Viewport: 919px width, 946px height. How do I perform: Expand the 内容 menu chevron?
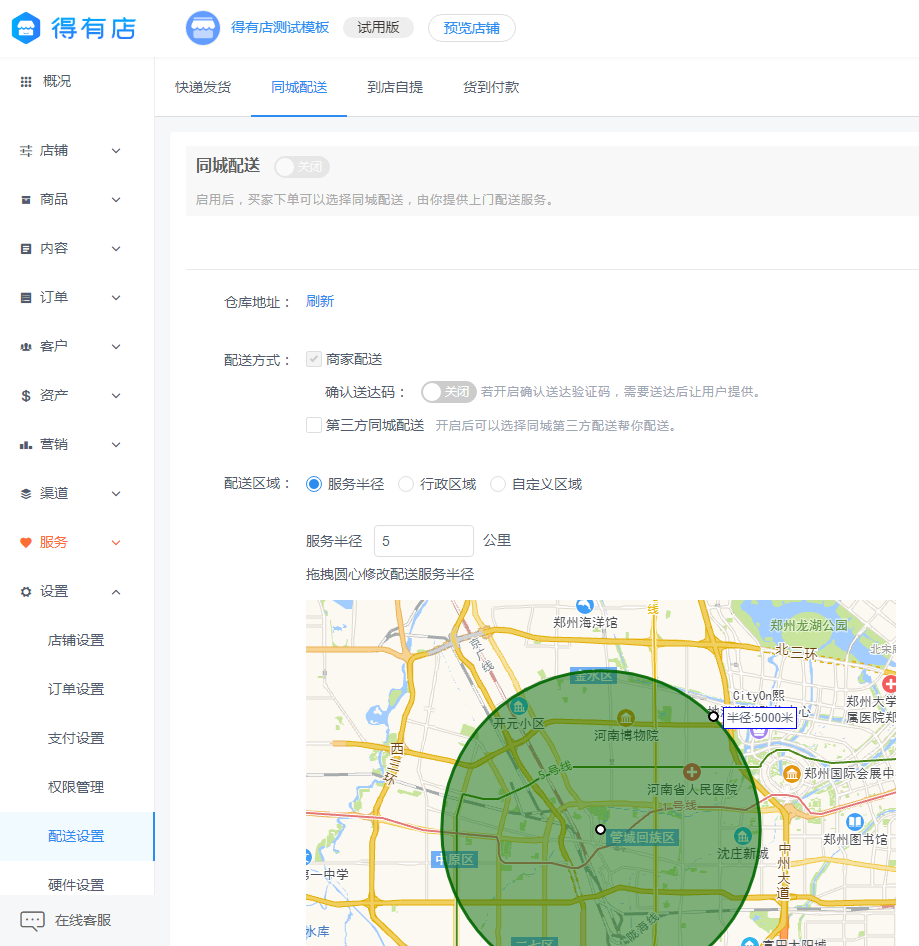pos(116,249)
